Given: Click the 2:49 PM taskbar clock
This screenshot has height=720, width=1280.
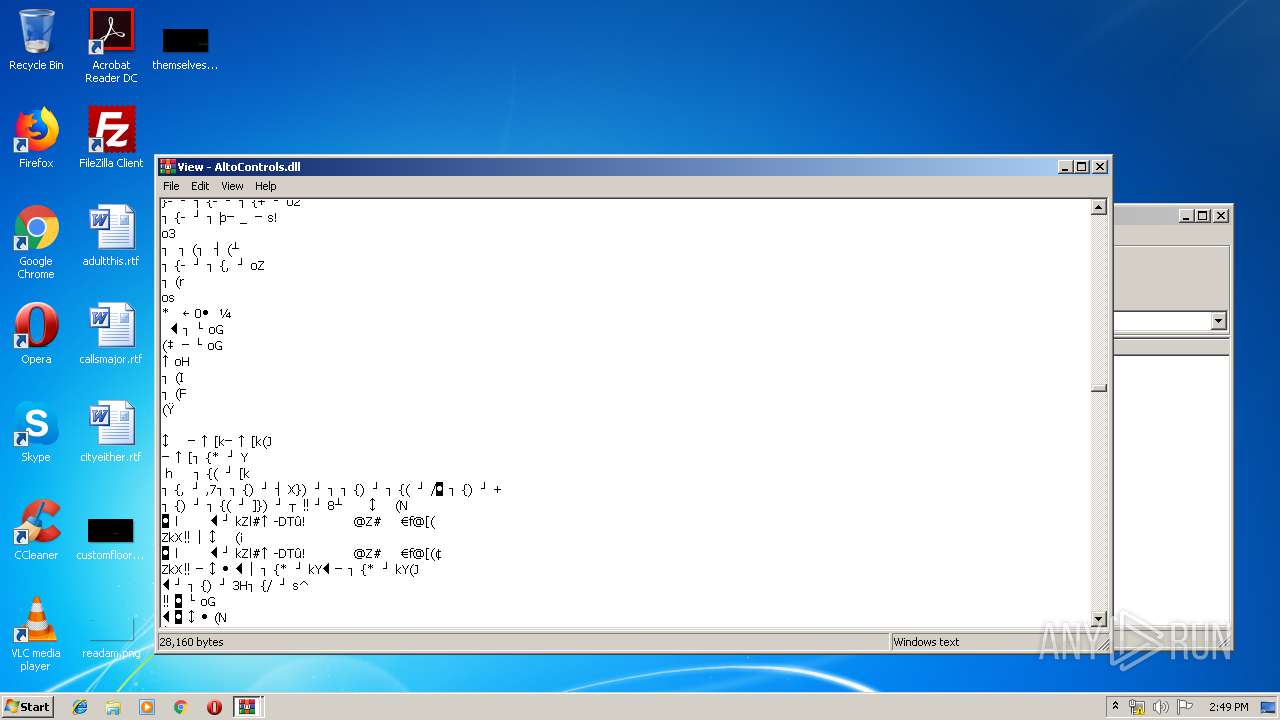Looking at the screenshot, I should pos(1228,707).
